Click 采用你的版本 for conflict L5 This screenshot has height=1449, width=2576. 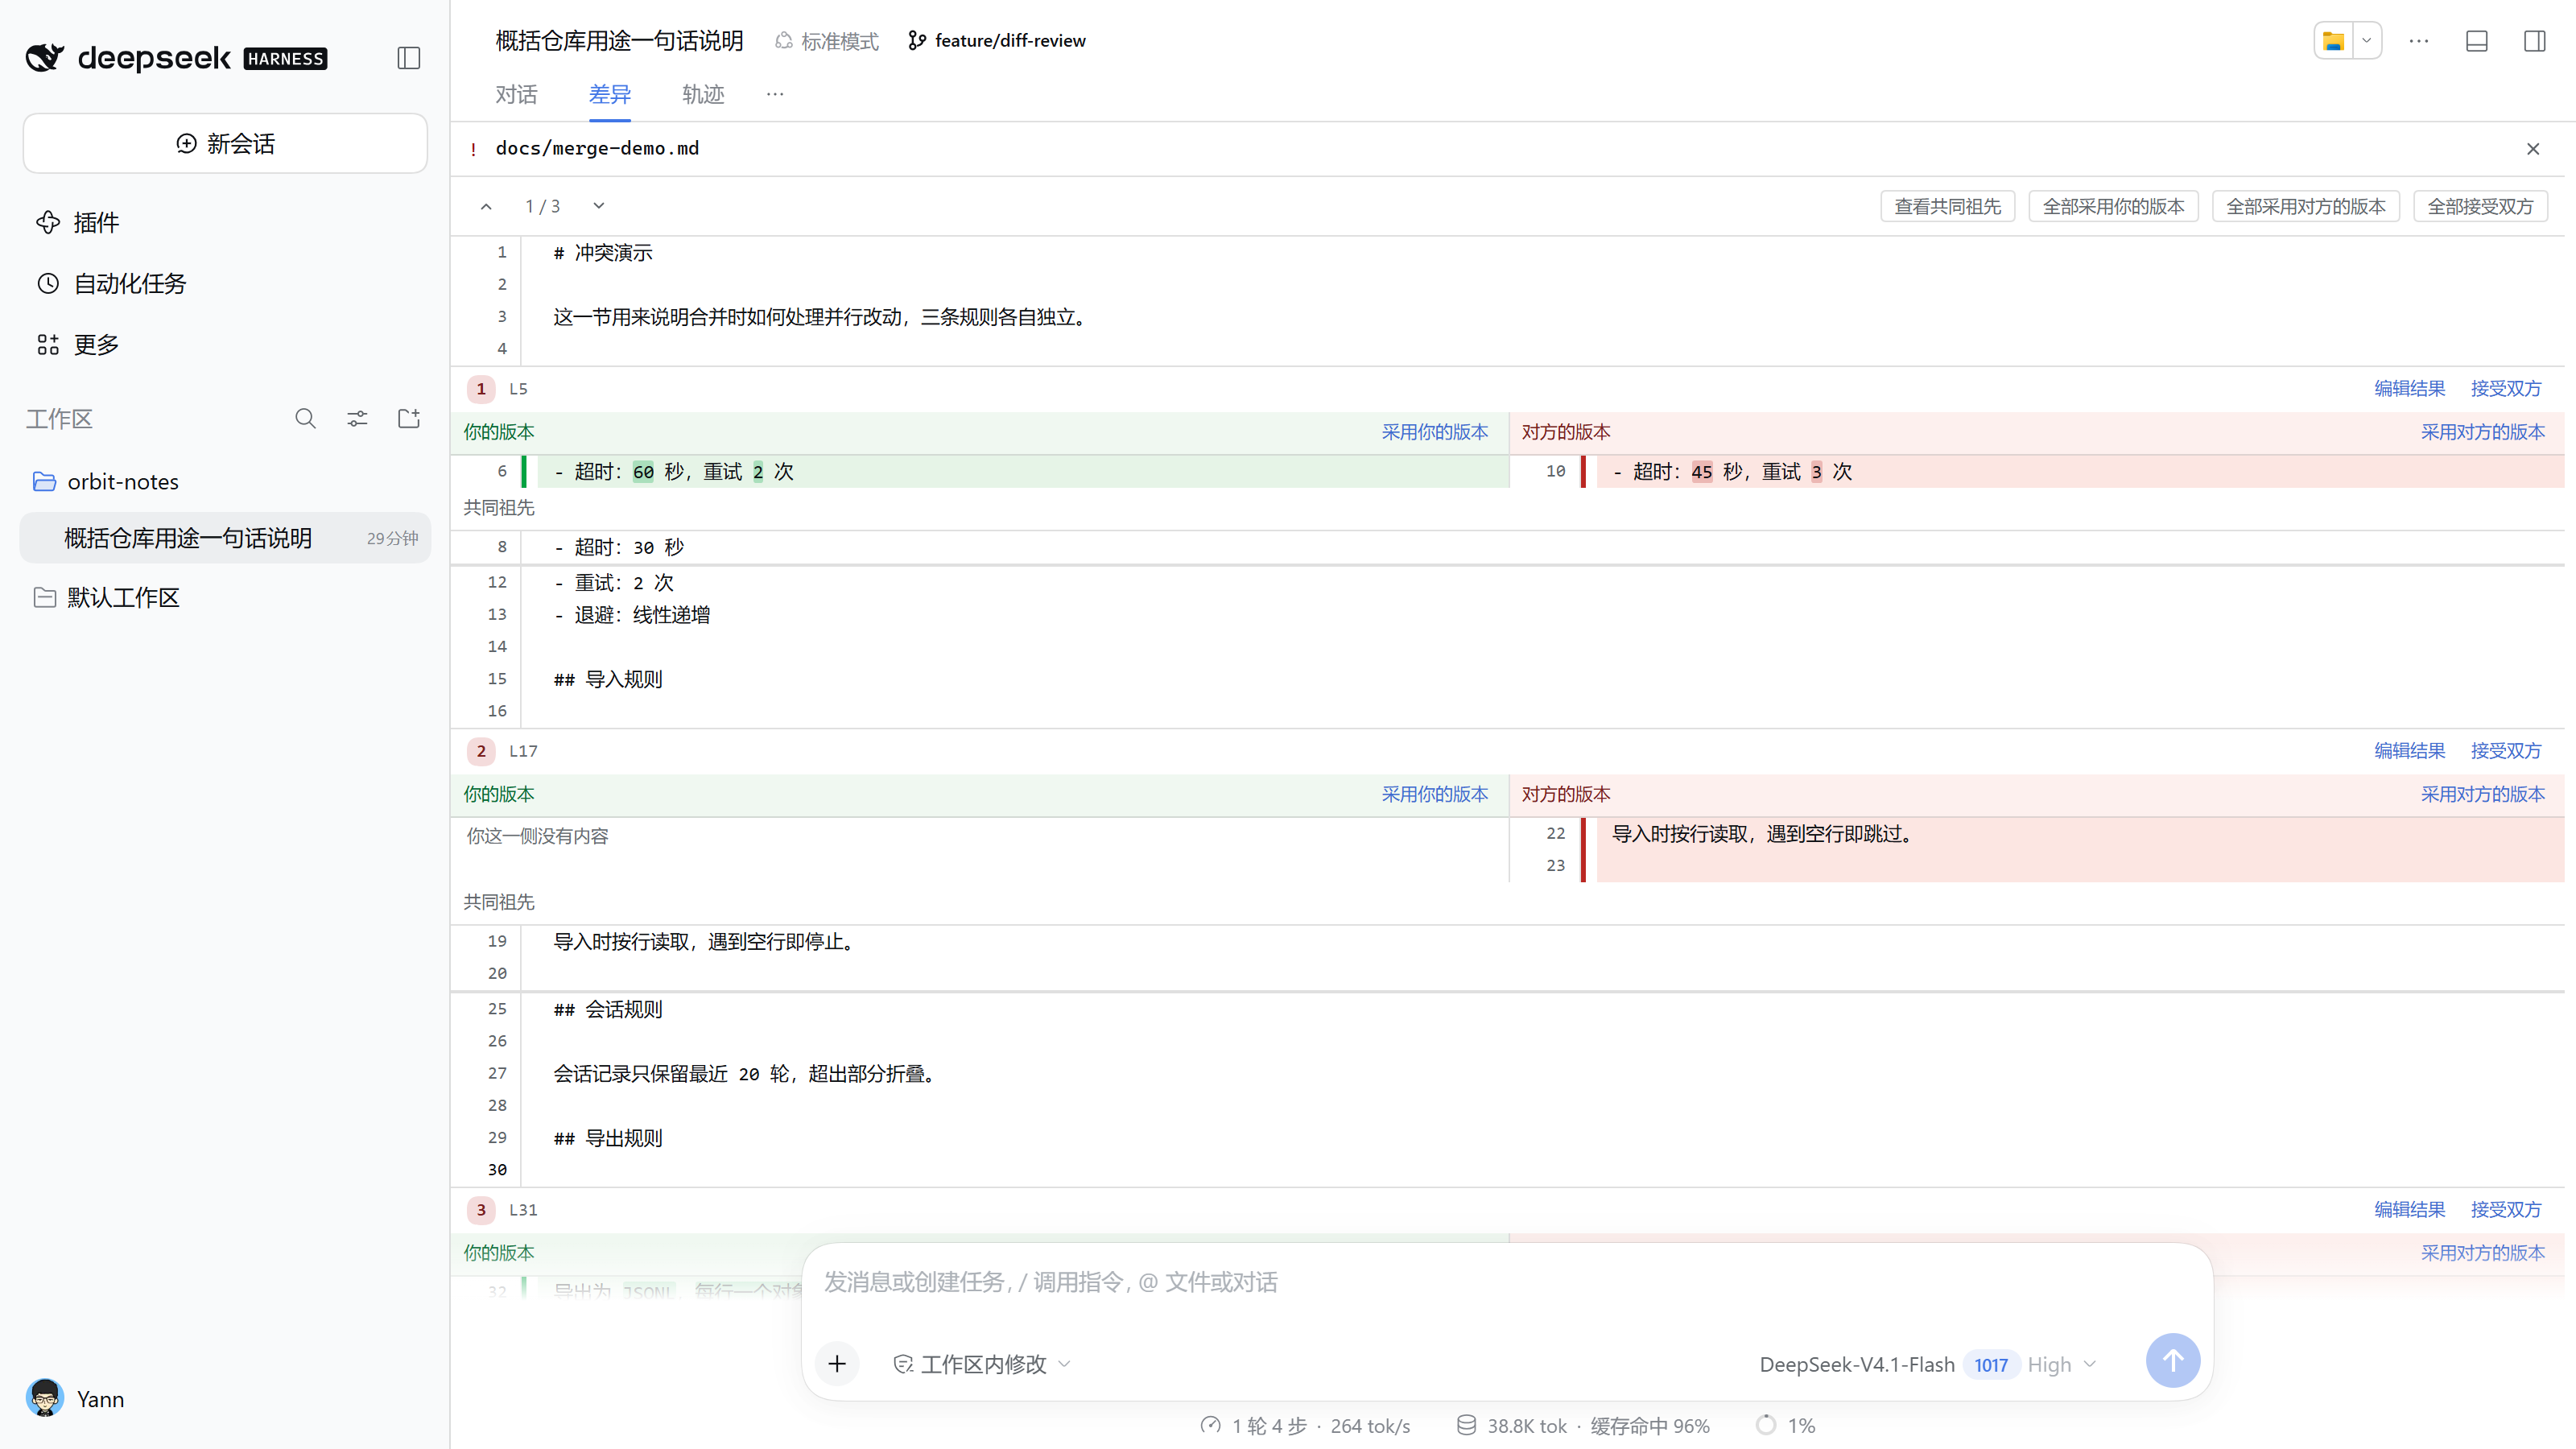pyautogui.click(x=1434, y=432)
